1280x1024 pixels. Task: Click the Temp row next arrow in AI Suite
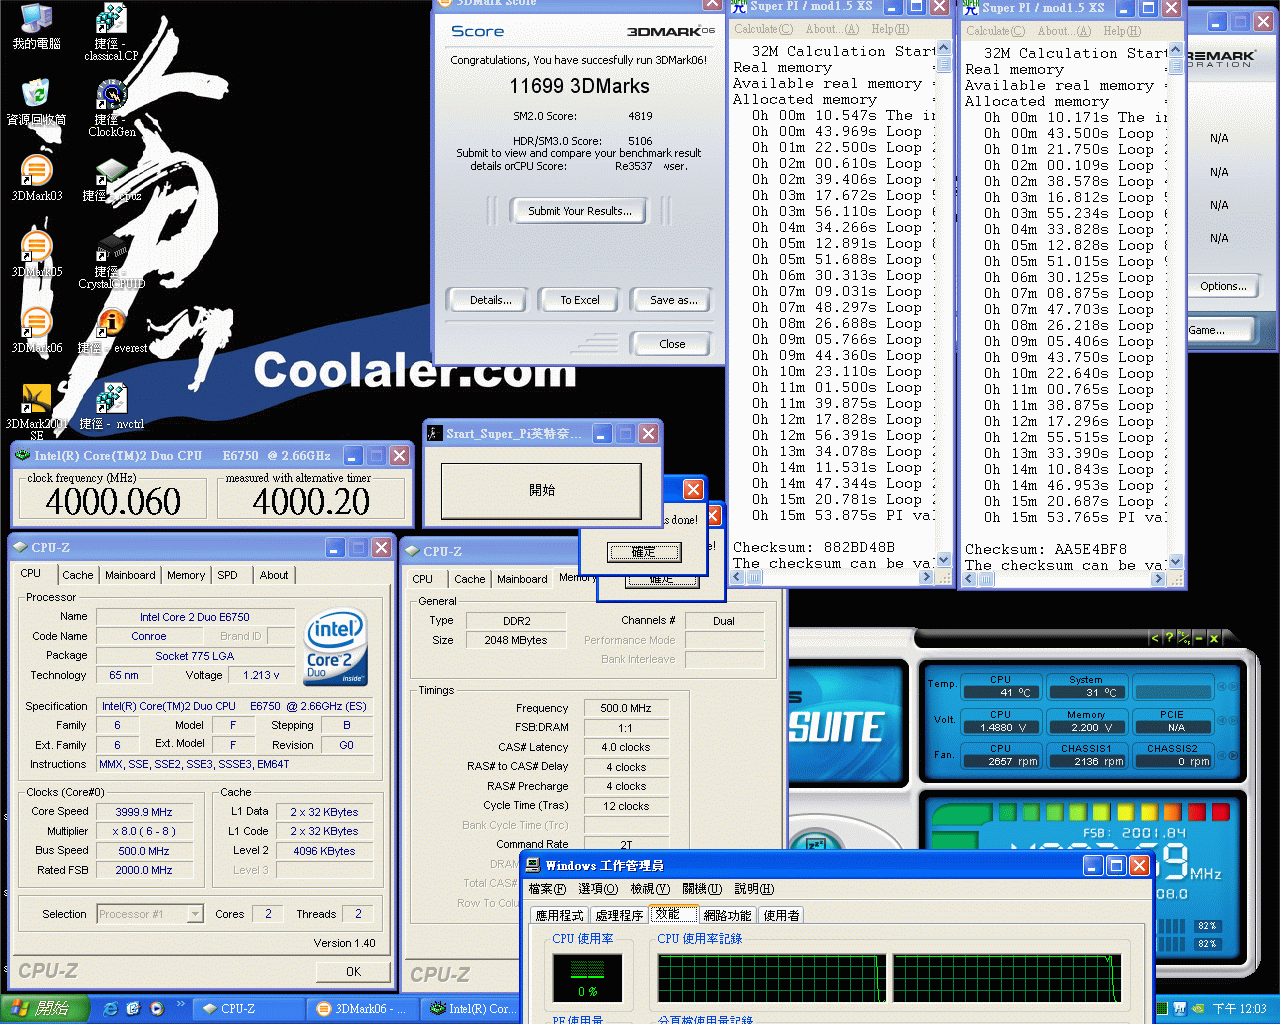[1235, 687]
